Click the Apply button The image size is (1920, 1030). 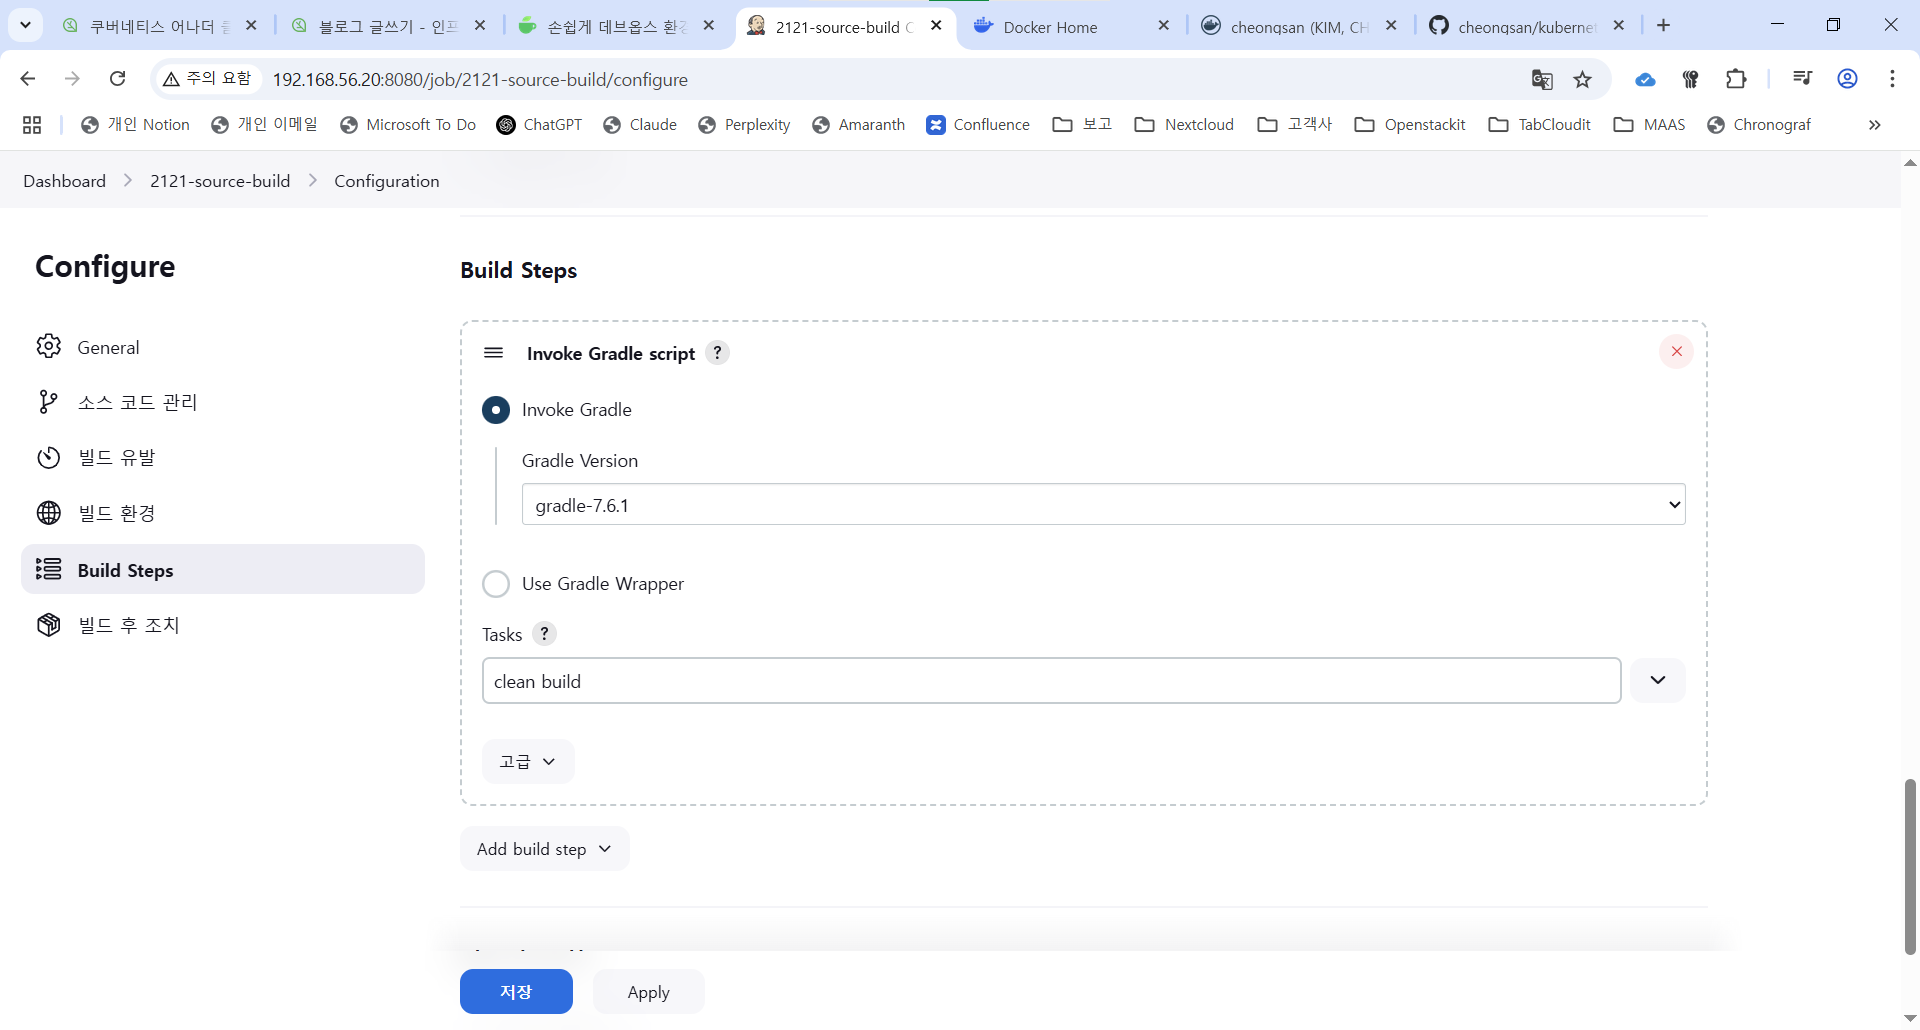648,992
